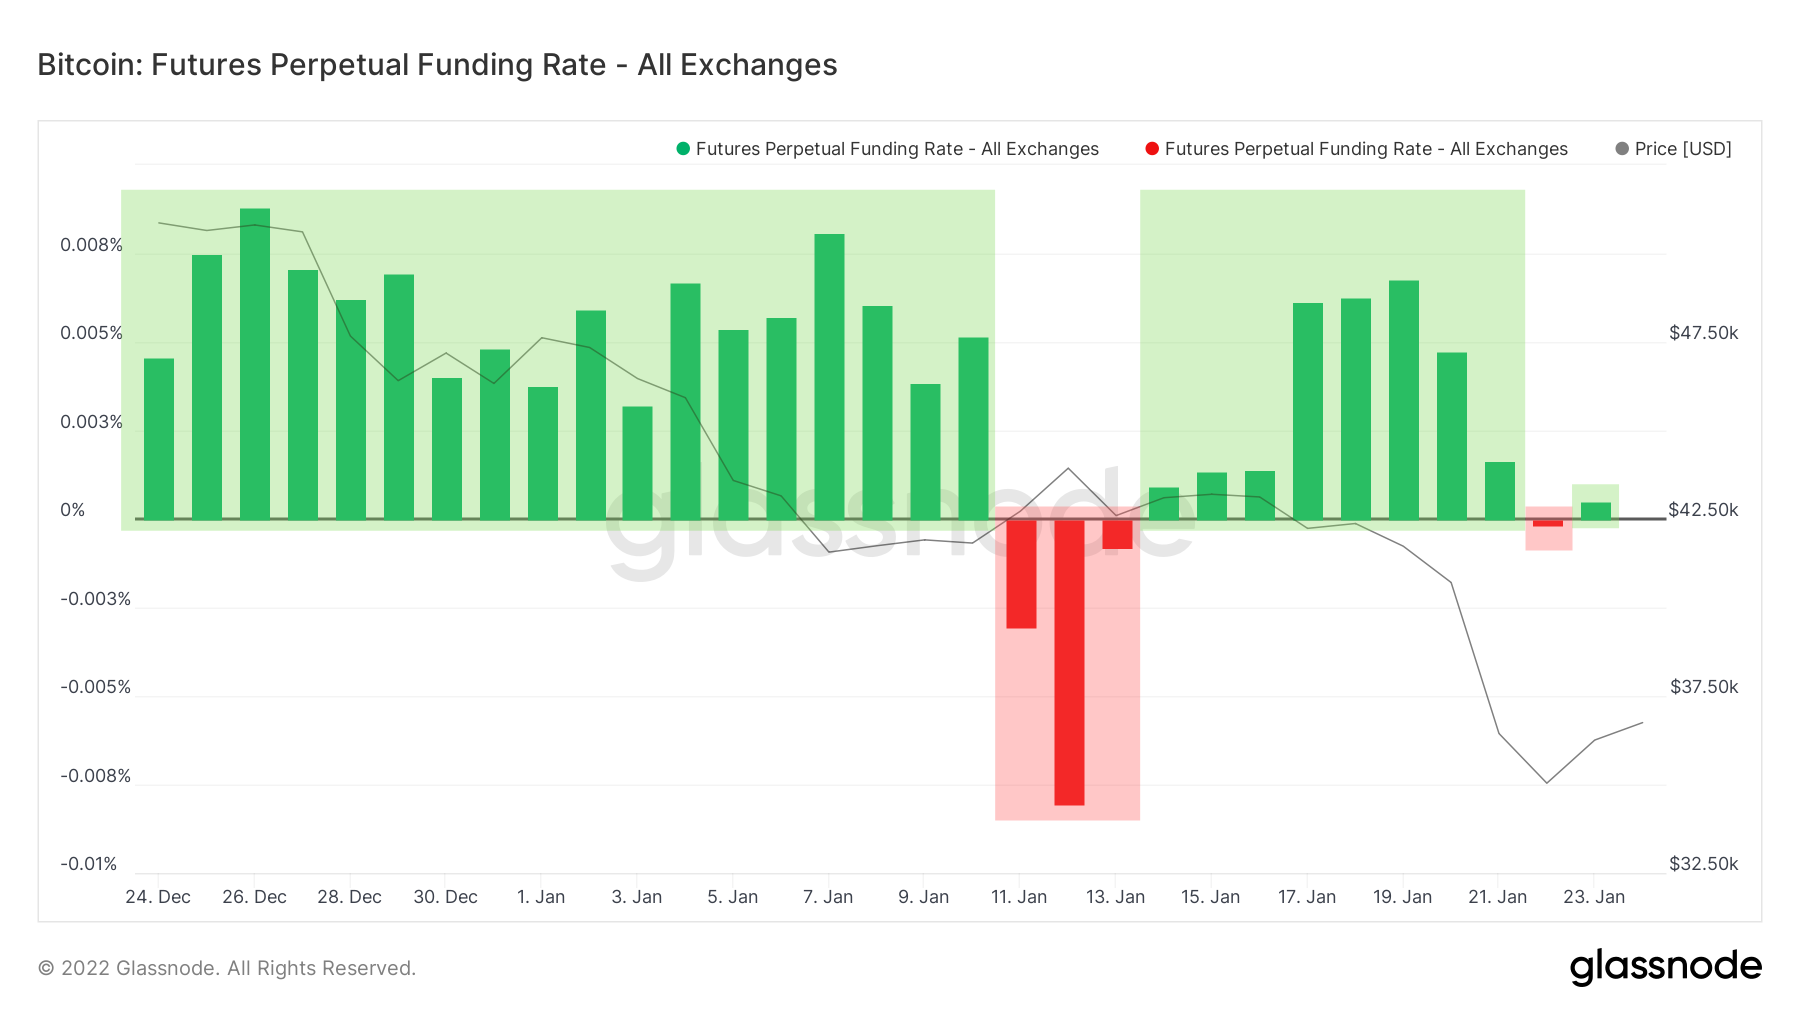This screenshot has height=1013, width=1800.
Task: Select the deepest red bar on 12 Jan
Action: (x=1069, y=662)
